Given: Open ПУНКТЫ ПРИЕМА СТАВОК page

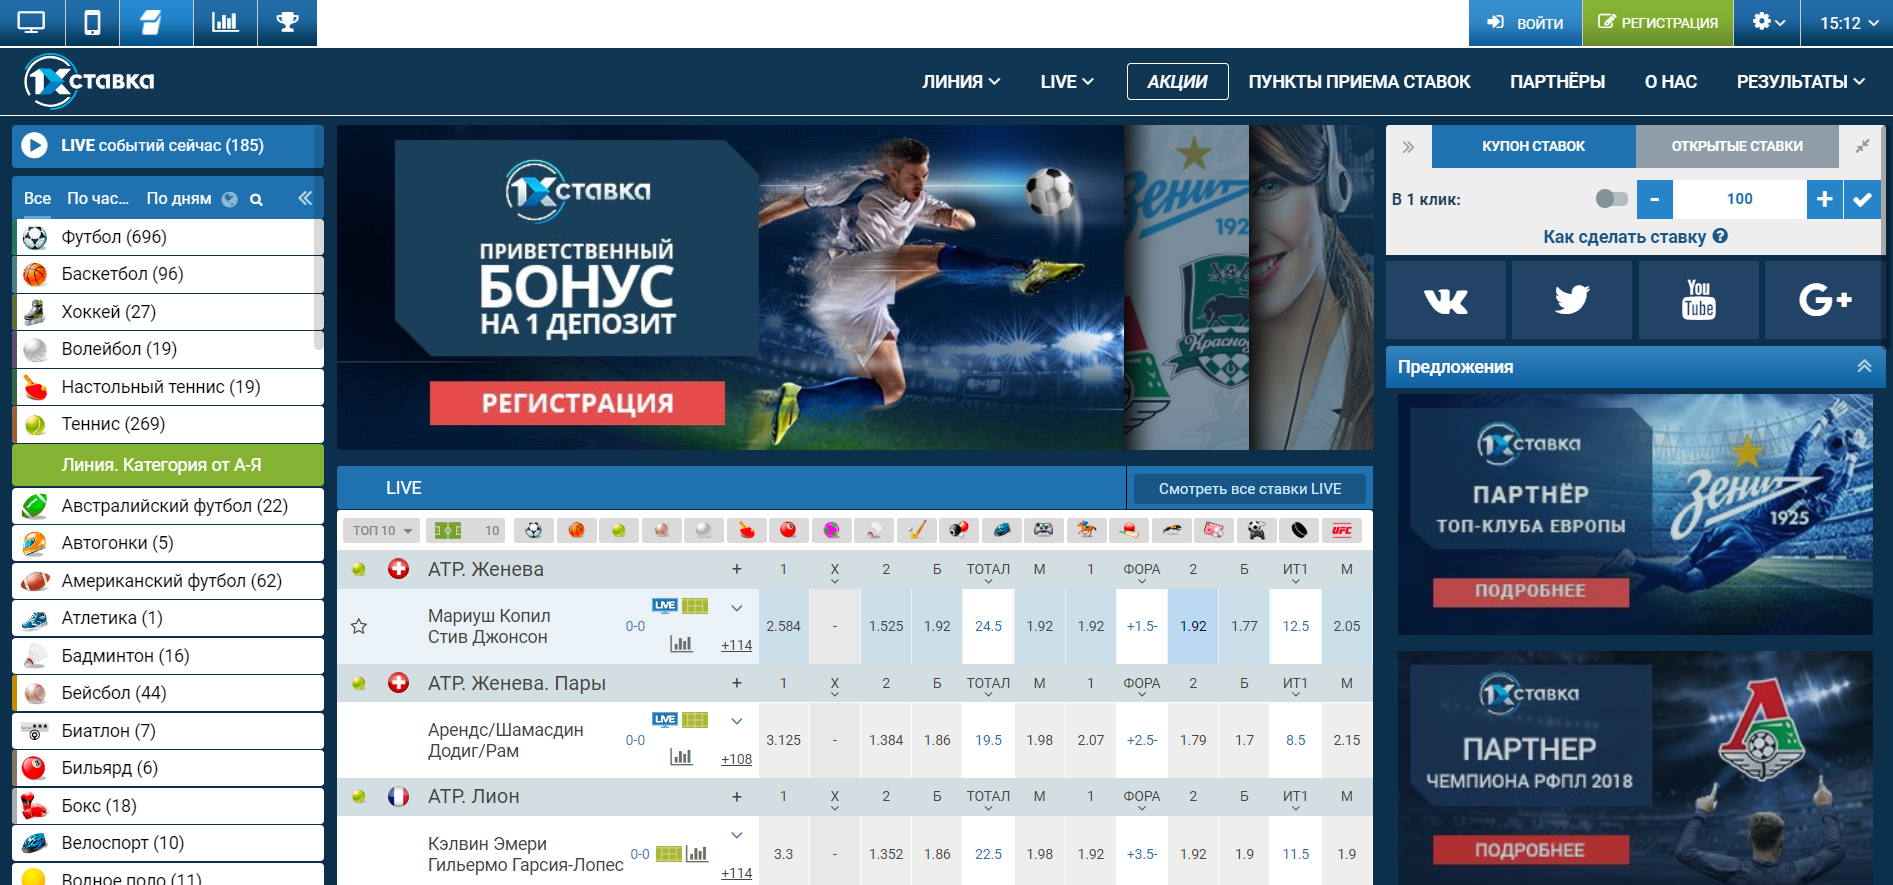Looking at the screenshot, I should coord(1359,82).
